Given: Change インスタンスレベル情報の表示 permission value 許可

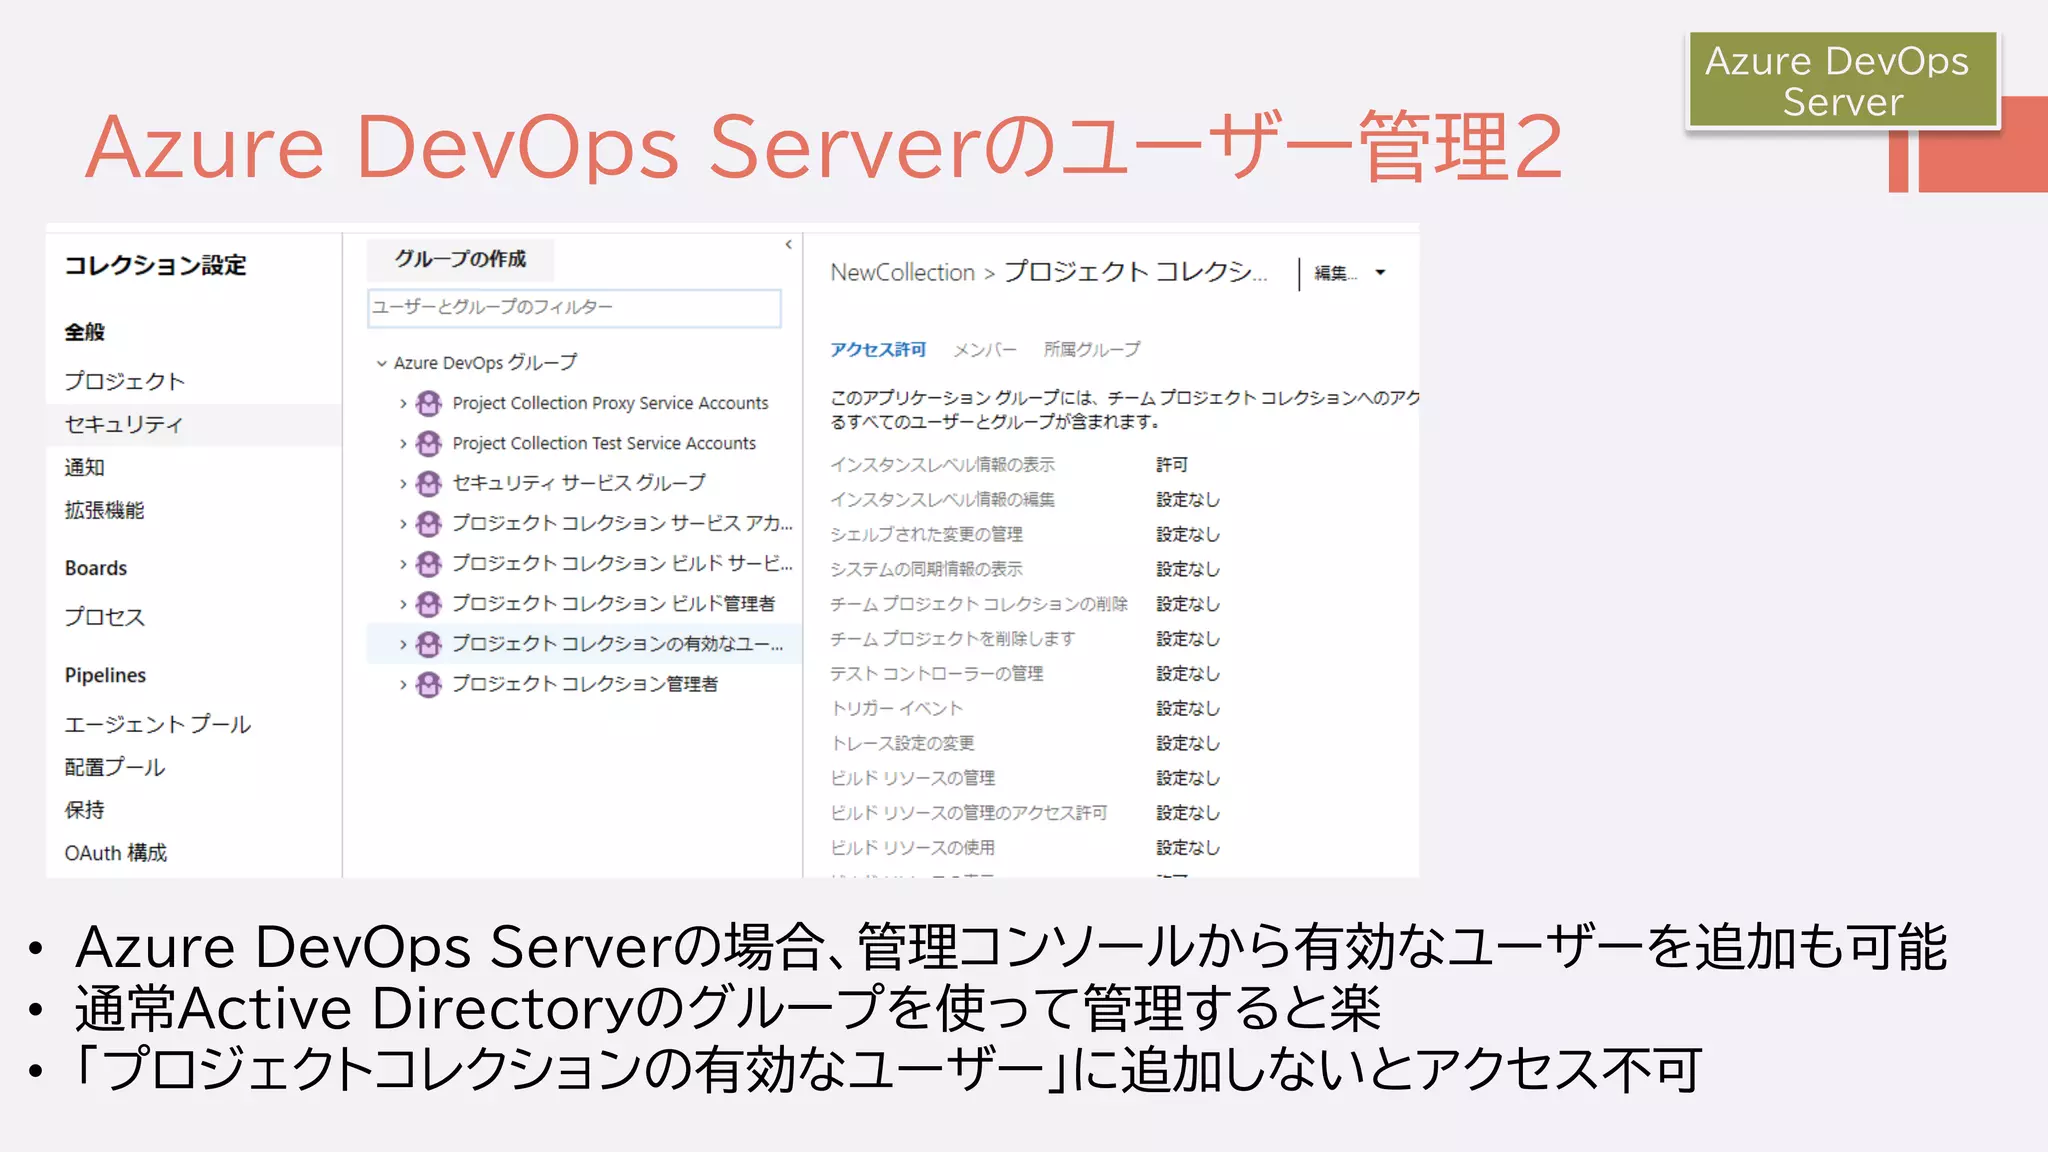Looking at the screenshot, I should (1172, 465).
